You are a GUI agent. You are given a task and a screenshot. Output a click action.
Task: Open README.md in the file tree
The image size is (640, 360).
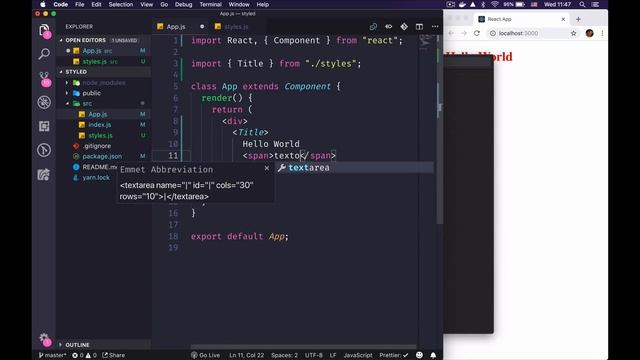coord(100,167)
